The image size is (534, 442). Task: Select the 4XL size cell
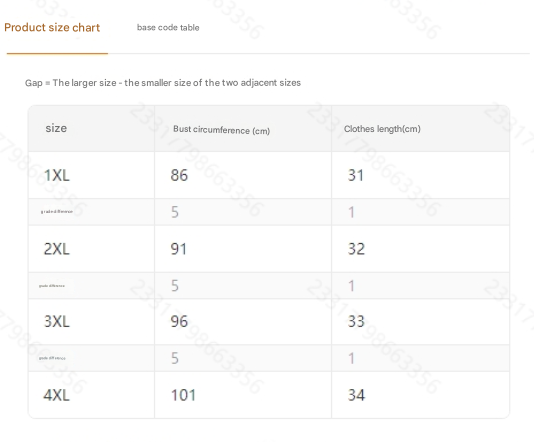[57, 395]
